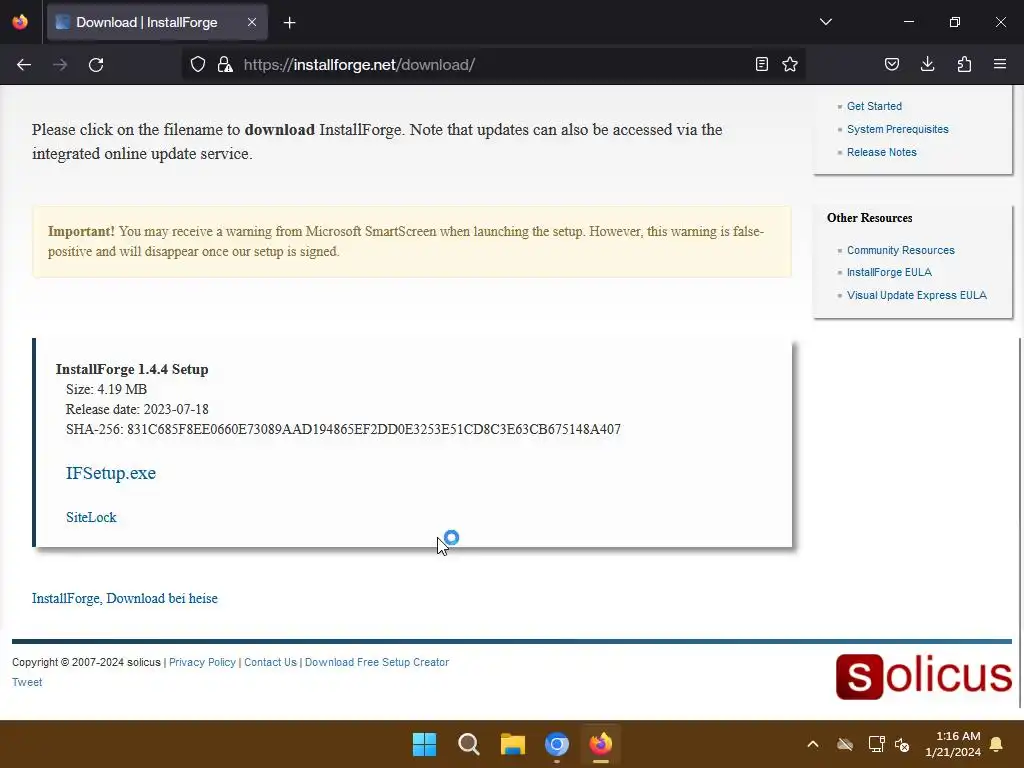
Task: Click the address bar URL
Action: click(x=359, y=65)
